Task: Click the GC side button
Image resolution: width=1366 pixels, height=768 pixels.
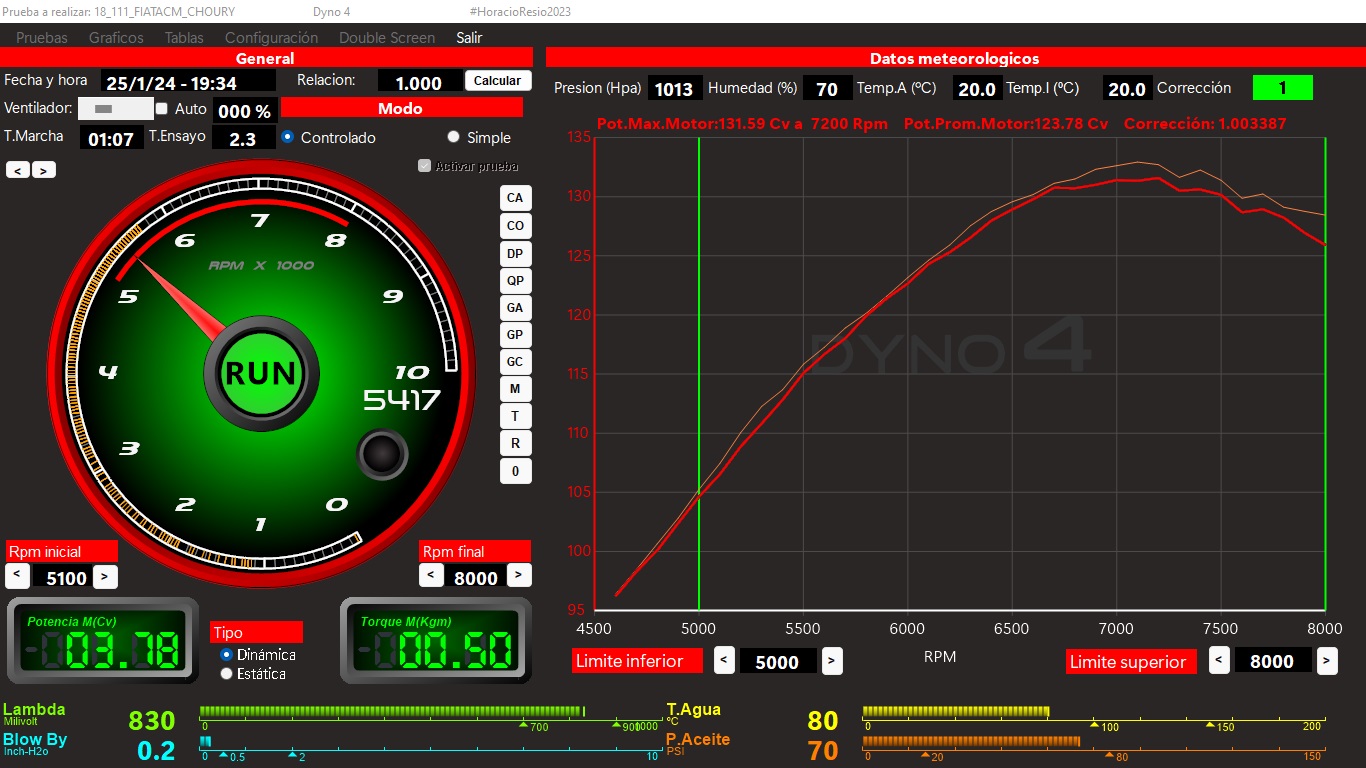Action: [x=515, y=362]
